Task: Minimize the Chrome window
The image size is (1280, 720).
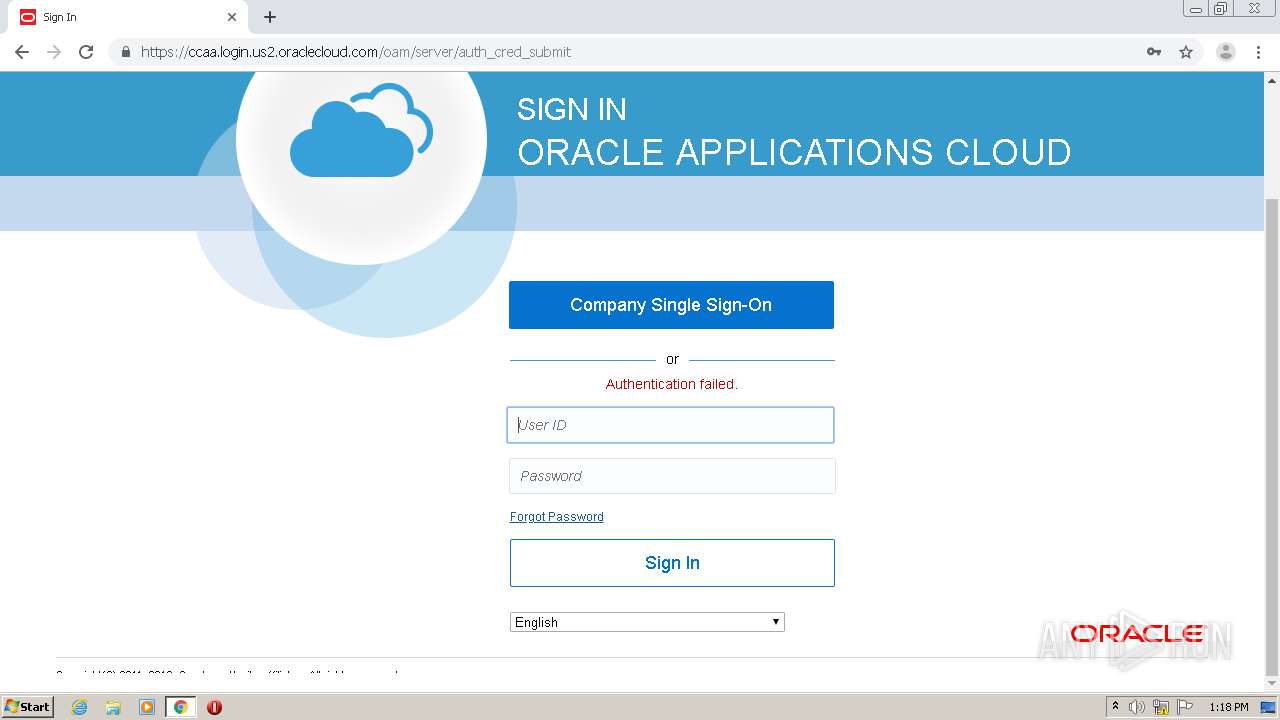Action: tap(1196, 9)
